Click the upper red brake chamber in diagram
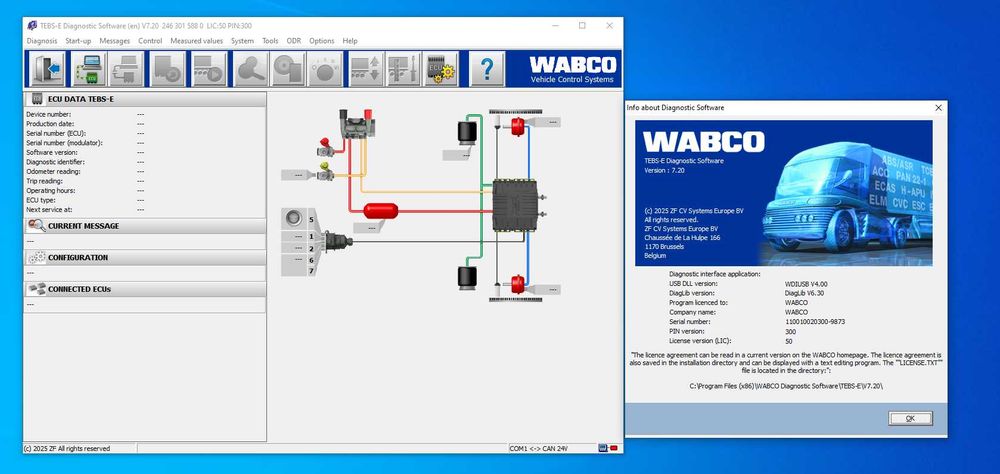 (517, 126)
